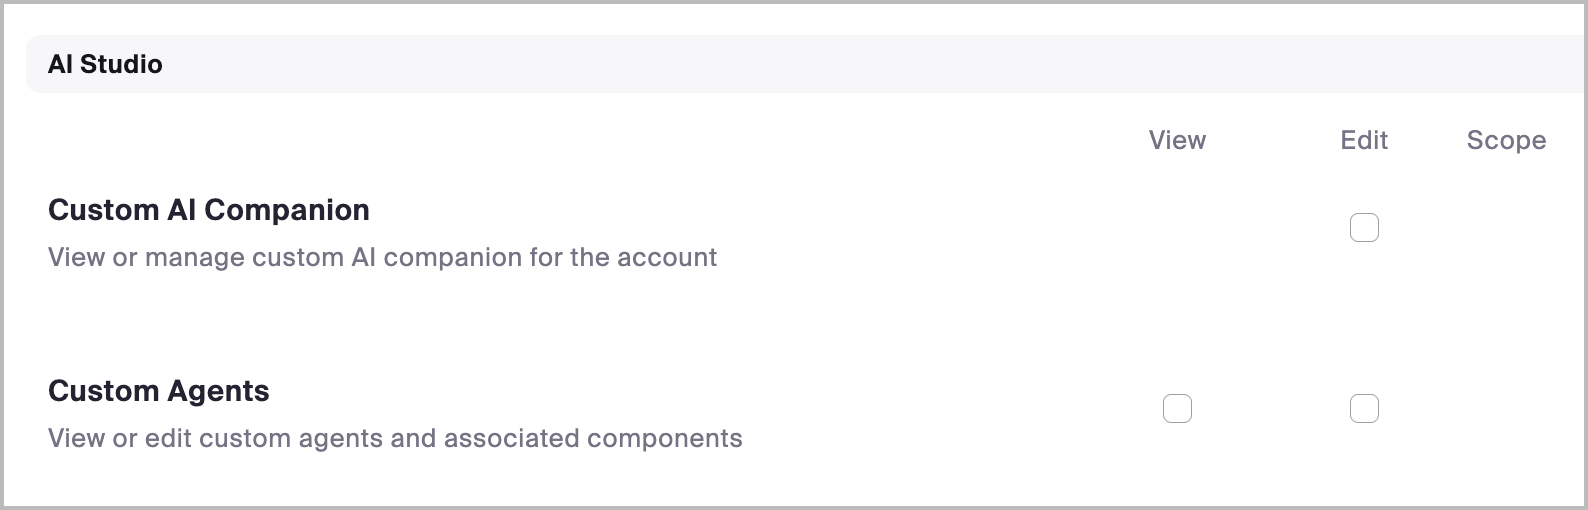Select the Custom Agents title
The width and height of the screenshot is (1588, 510).
[159, 391]
